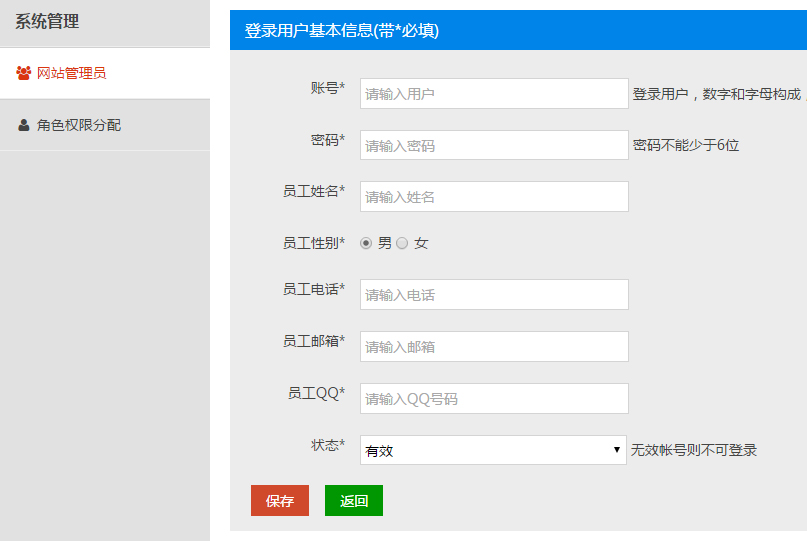This screenshot has width=807, height=541.
Task: Click the group users icon beside 网站管理员
Action: pos(23,73)
